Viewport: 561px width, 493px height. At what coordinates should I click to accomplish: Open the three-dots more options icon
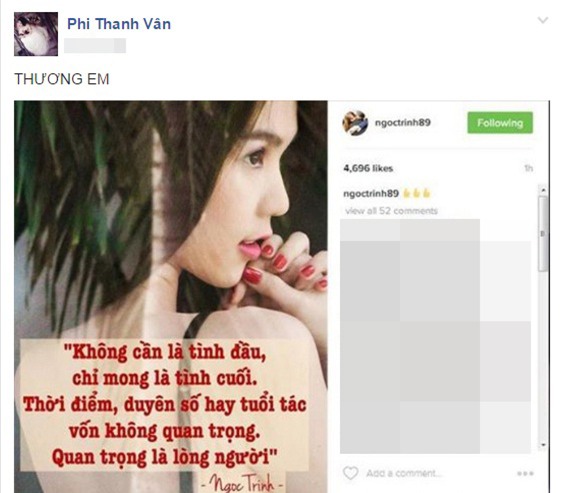pos(525,474)
